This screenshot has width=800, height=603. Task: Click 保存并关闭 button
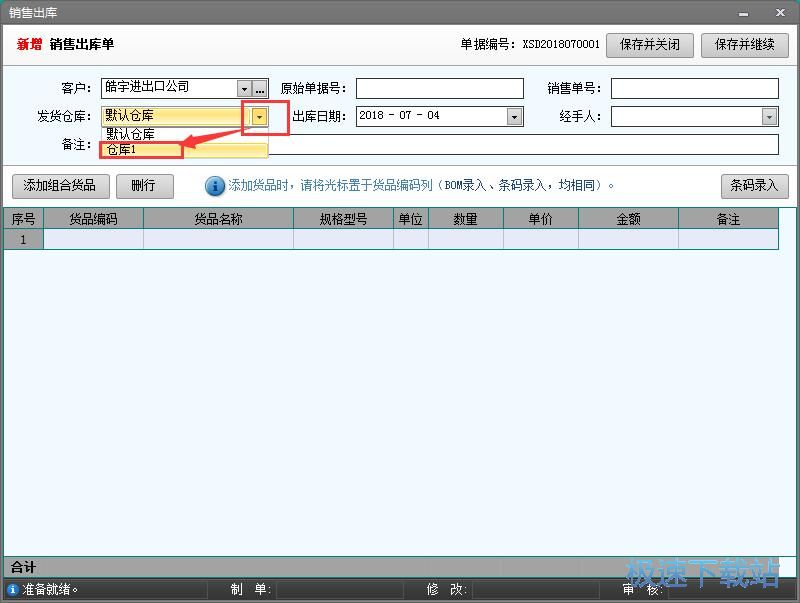point(650,45)
